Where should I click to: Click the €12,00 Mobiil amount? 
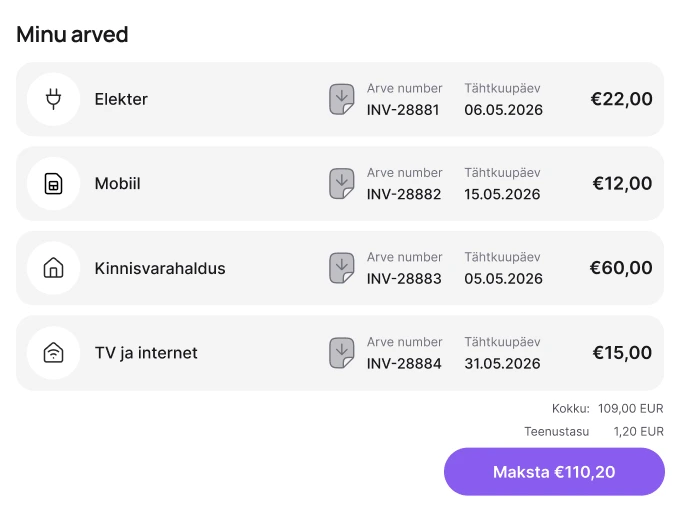point(622,184)
